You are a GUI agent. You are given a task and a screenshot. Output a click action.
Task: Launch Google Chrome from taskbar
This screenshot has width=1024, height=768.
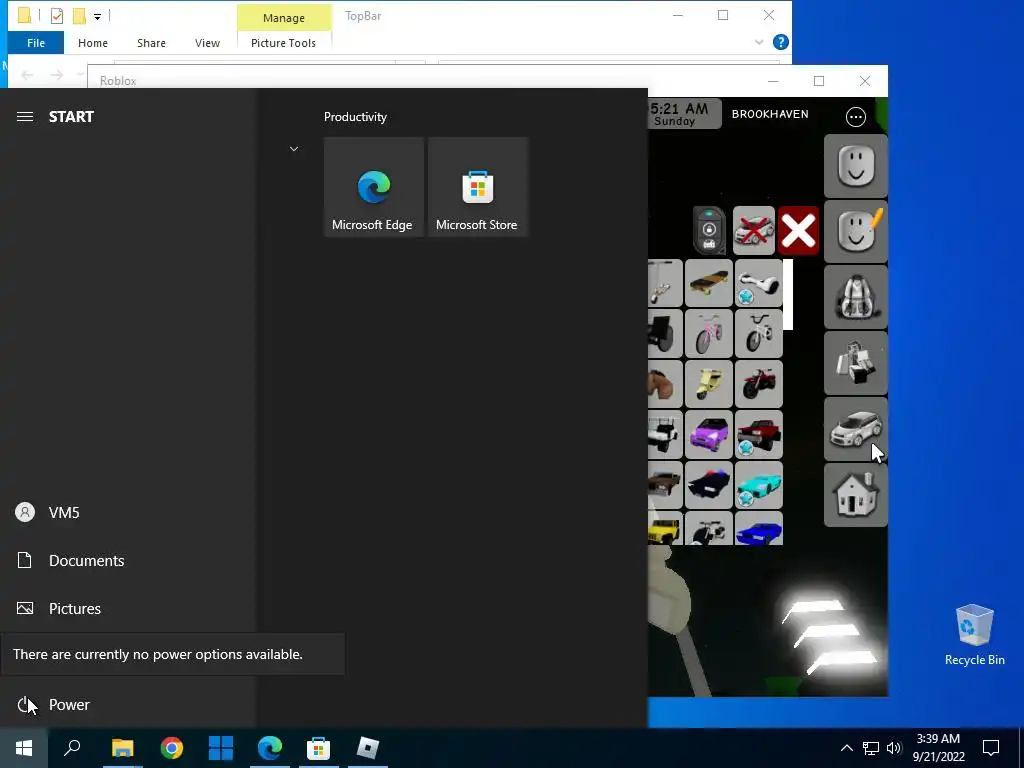click(x=172, y=748)
